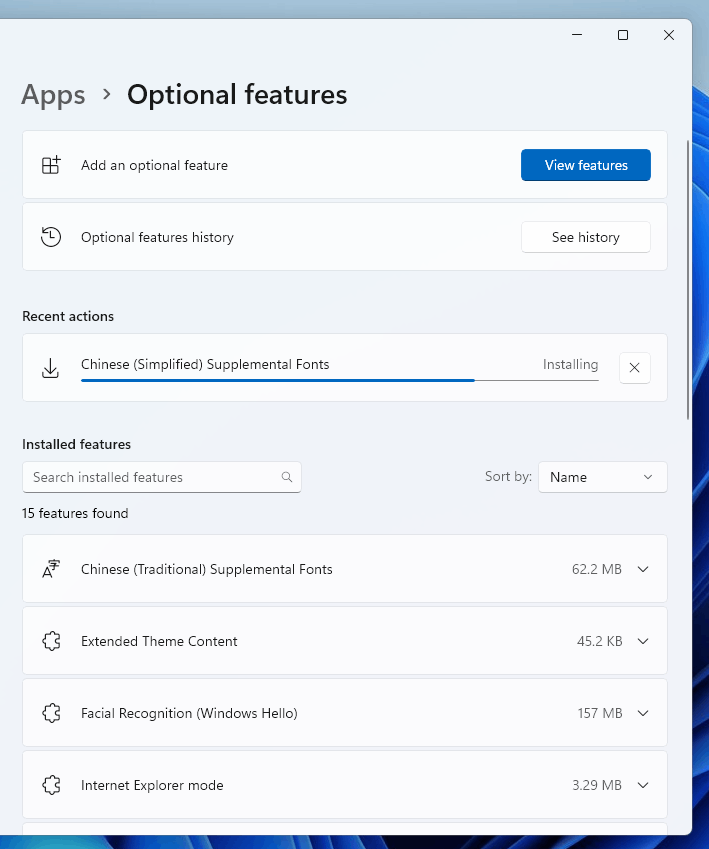Click the Facial Recognition puzzle icon
The height and width of the screenshot is (849, 709).
tap(51, 713)
